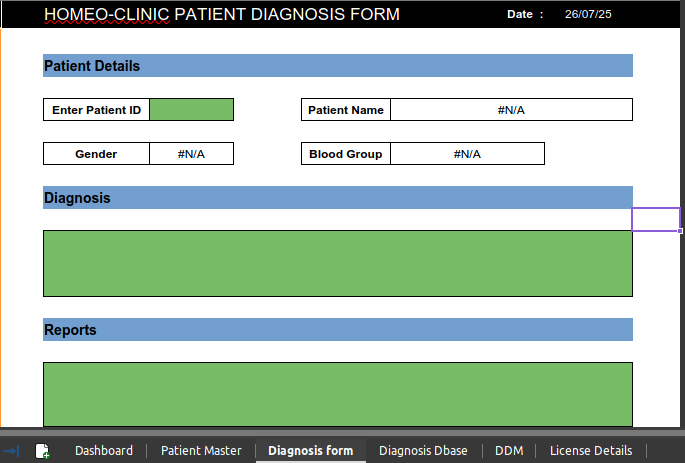Click the Diagnosis section header bar

[337, 198]
